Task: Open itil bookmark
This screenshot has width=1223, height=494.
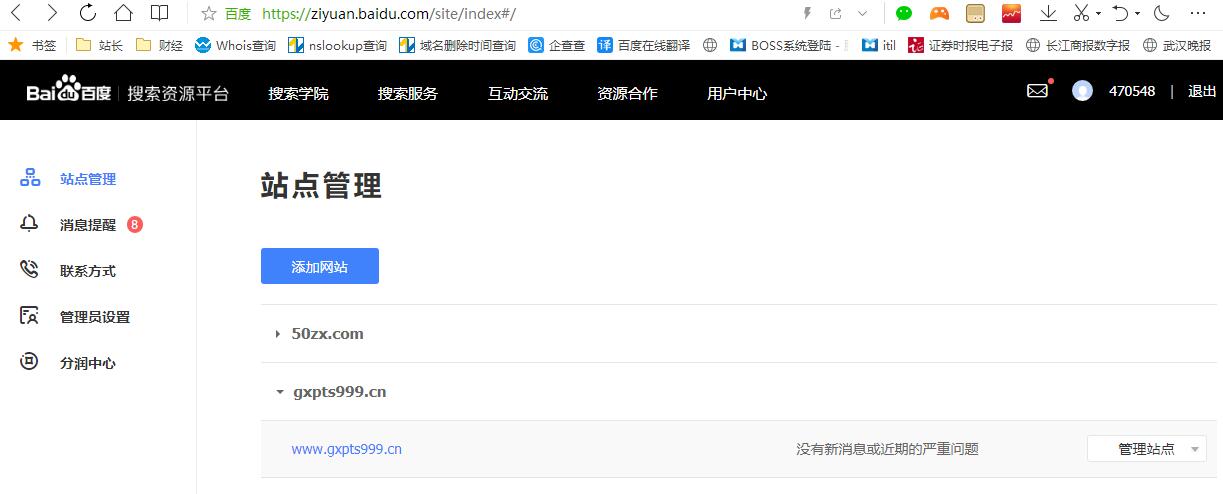Action: 879,45
